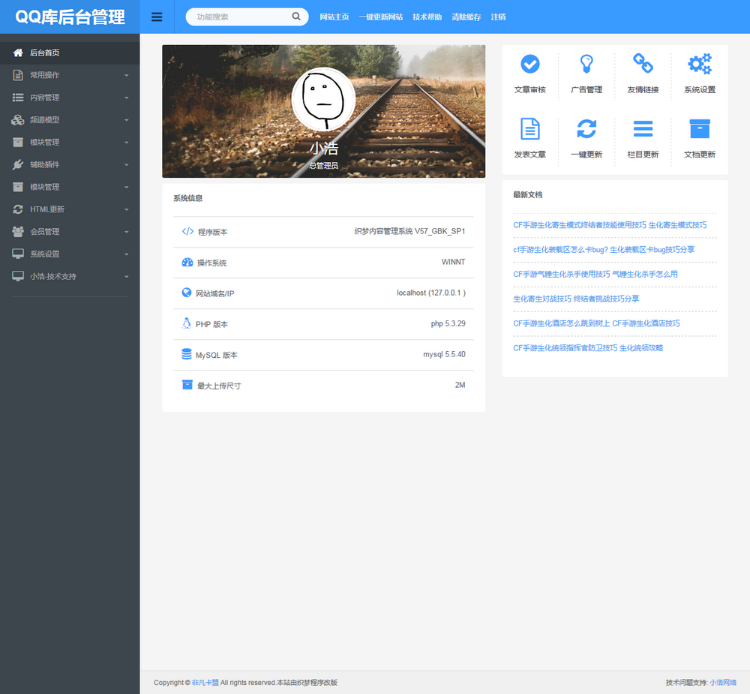The height and width of the screenshot is (694, 750).
Task: Open the 友情链接 chain-link shortcut icon
Action: pos(643,64)
